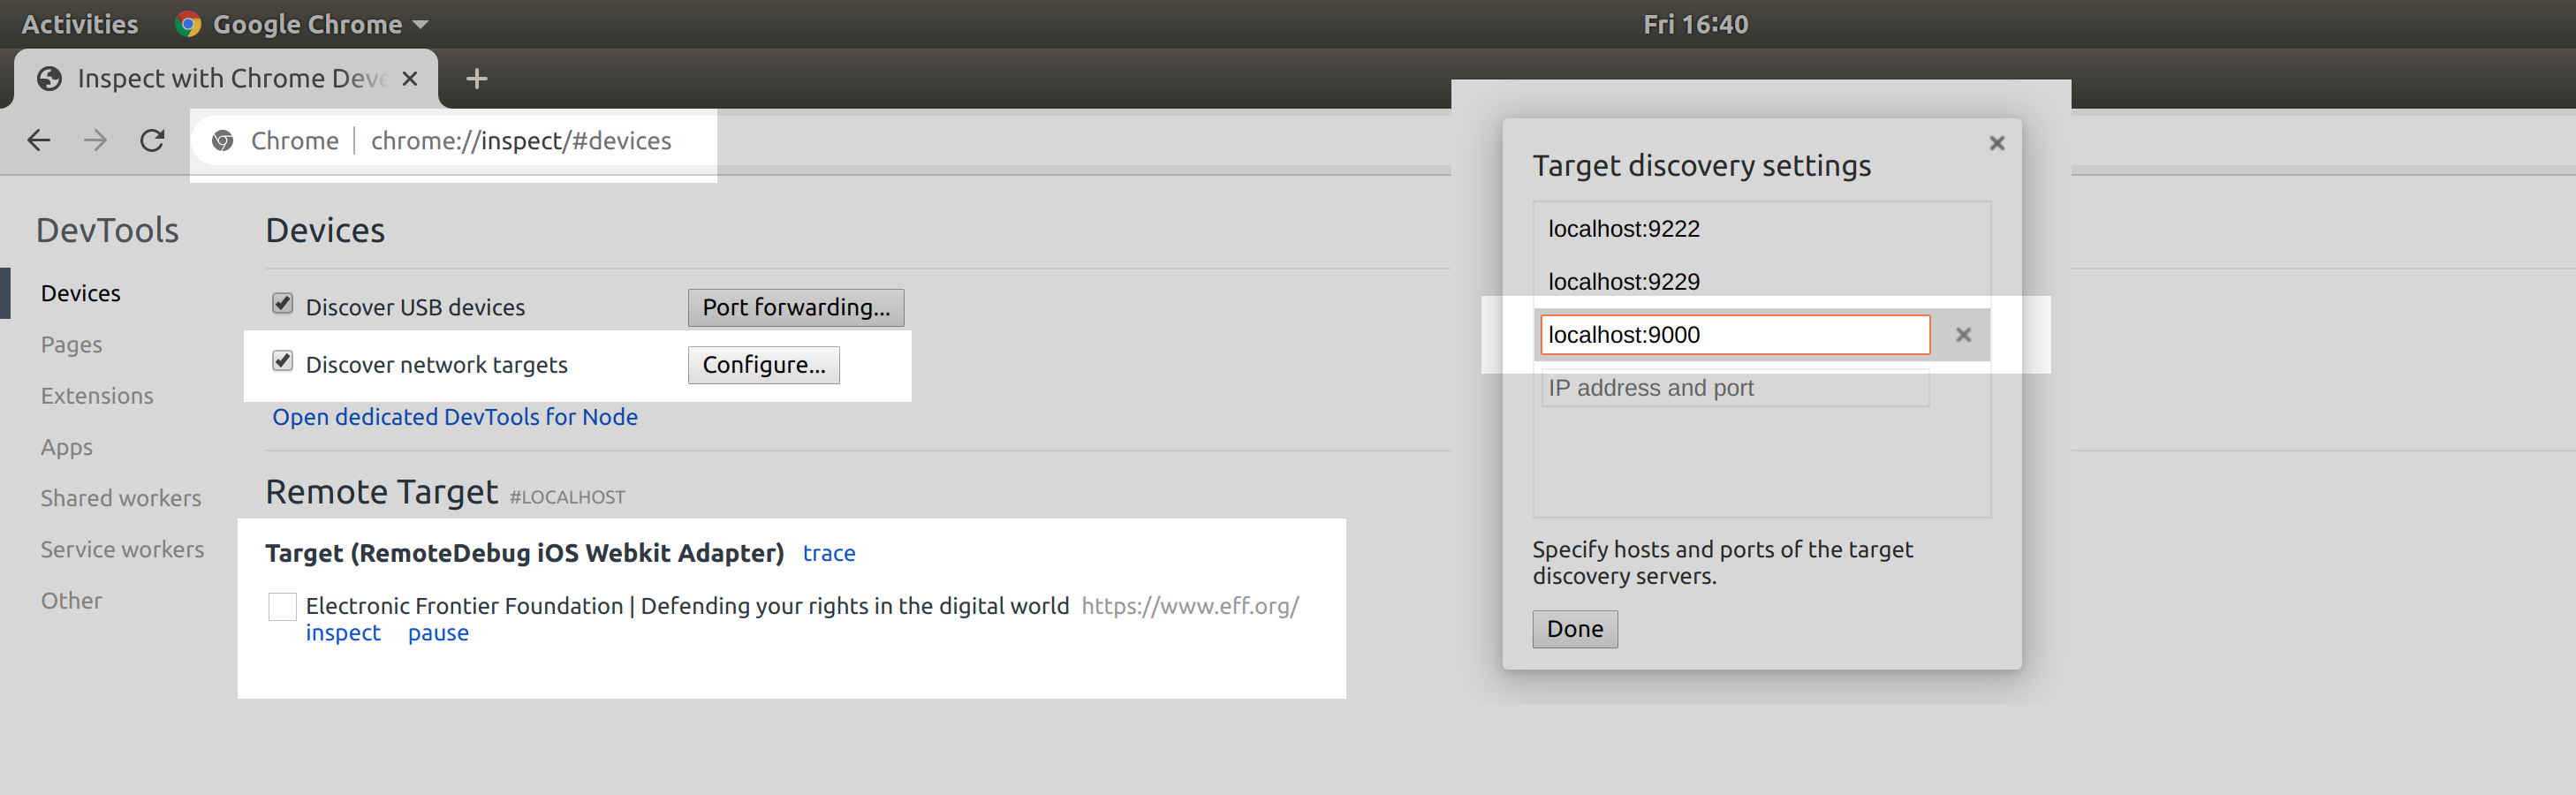Viewport: 2576px width, 795px height.
Task: Click the pause link for eff.org
Action: (438, 633)
